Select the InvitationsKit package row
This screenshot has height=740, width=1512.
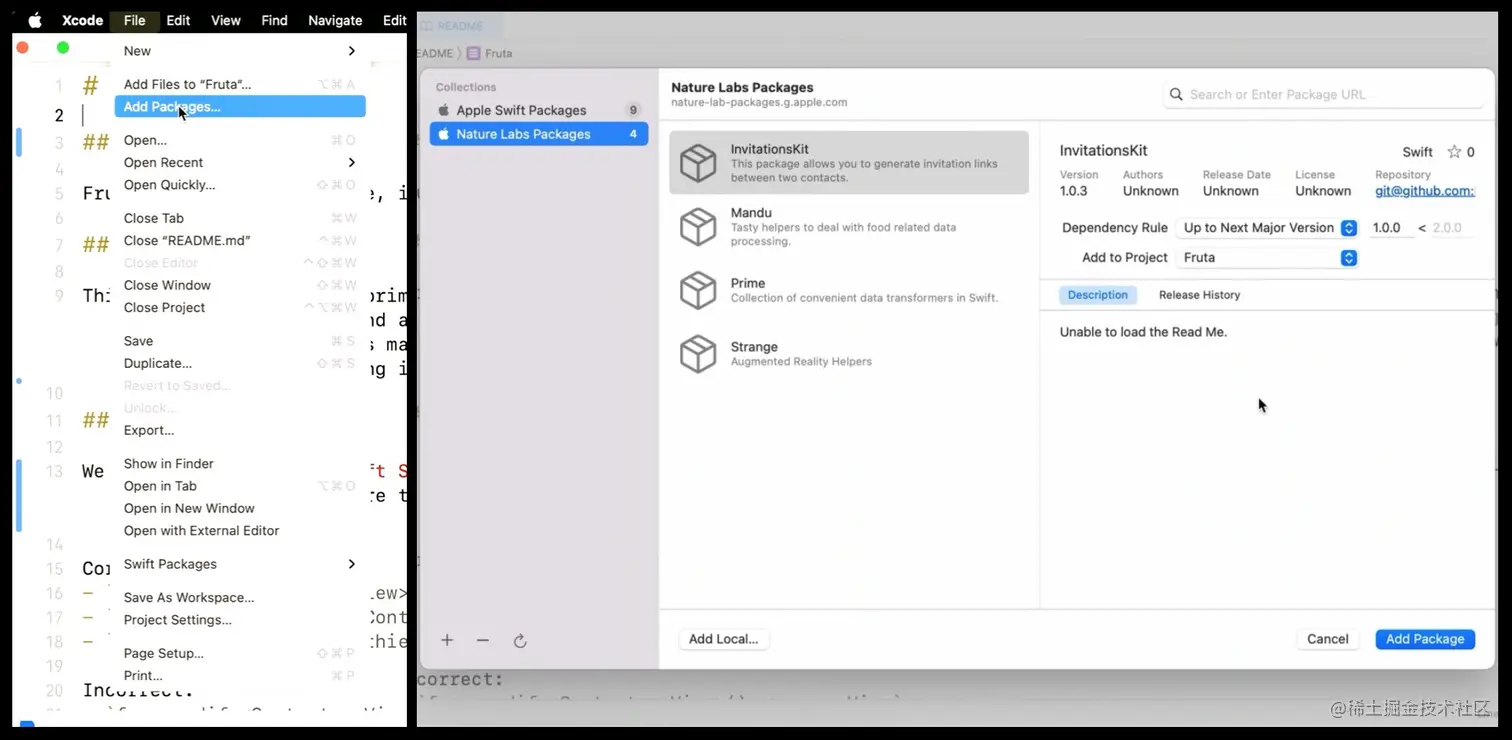849,163
